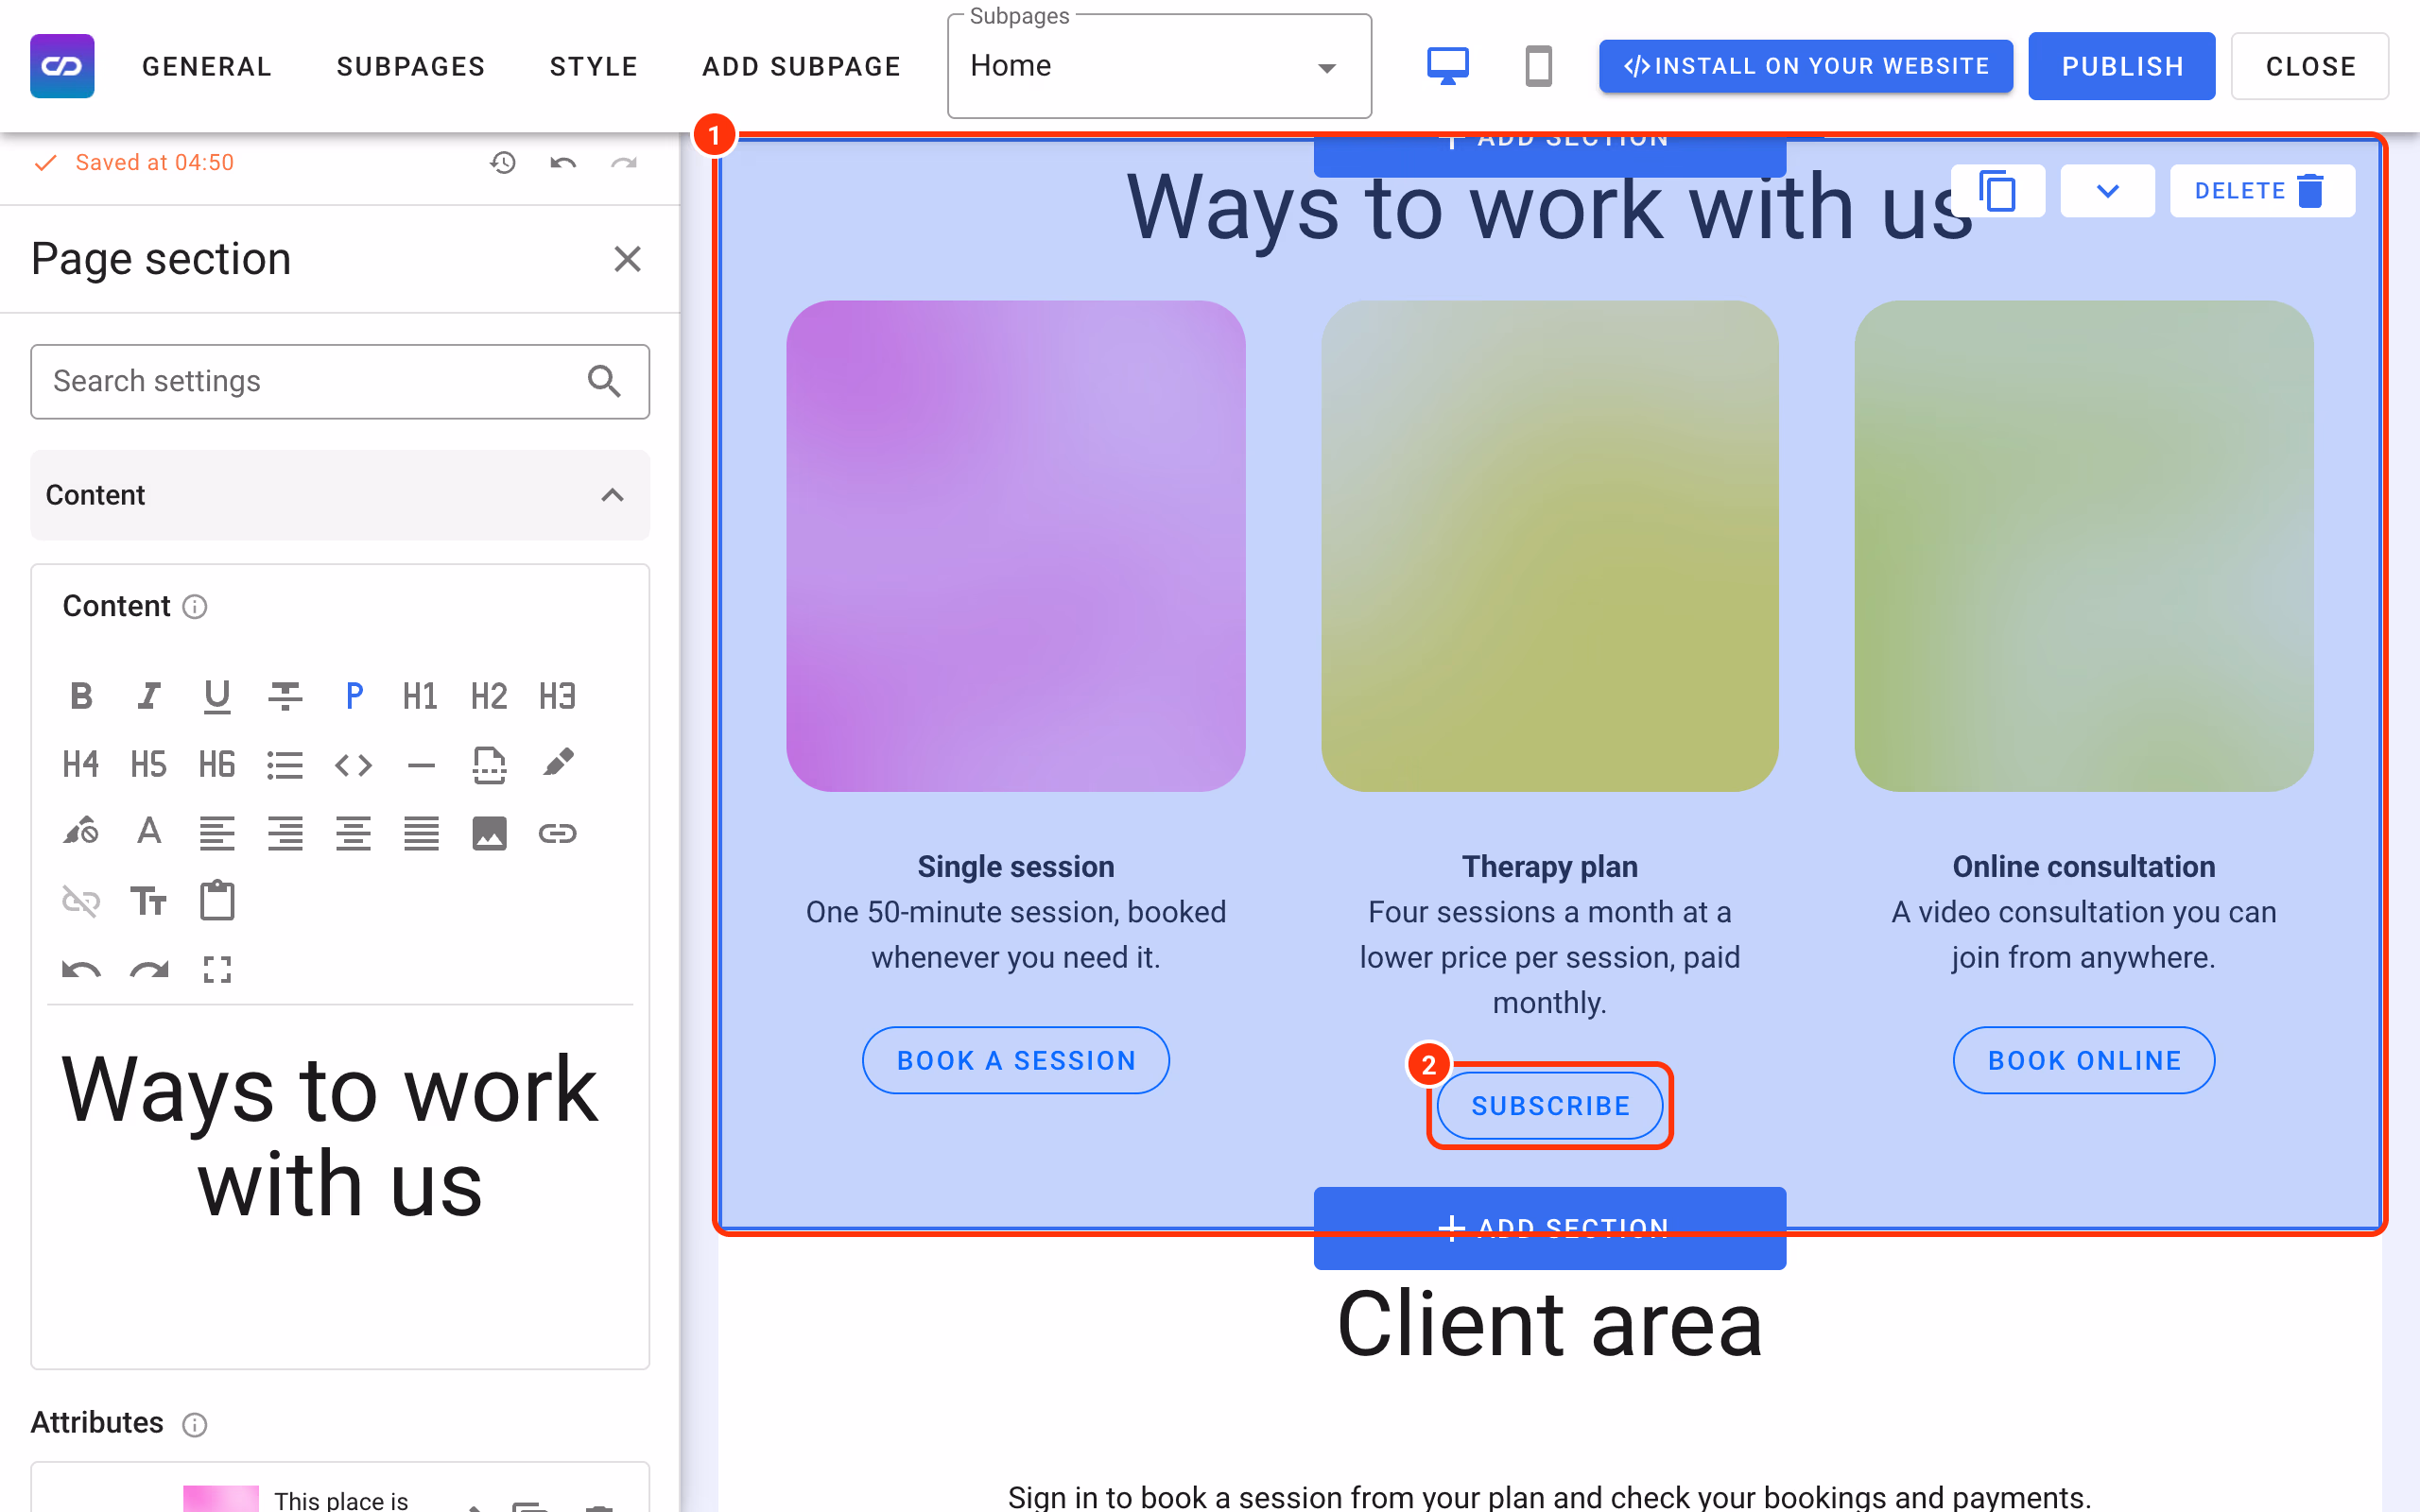Toggle bold formatting in content editor
The image size is (2420, 1512).
81,696
